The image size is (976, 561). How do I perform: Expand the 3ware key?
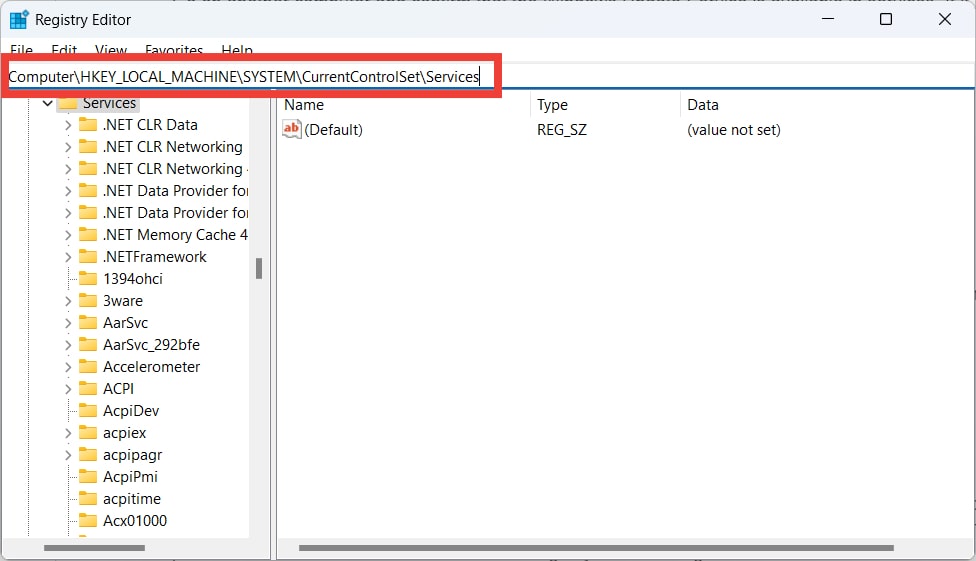click(x=68, y=301)
